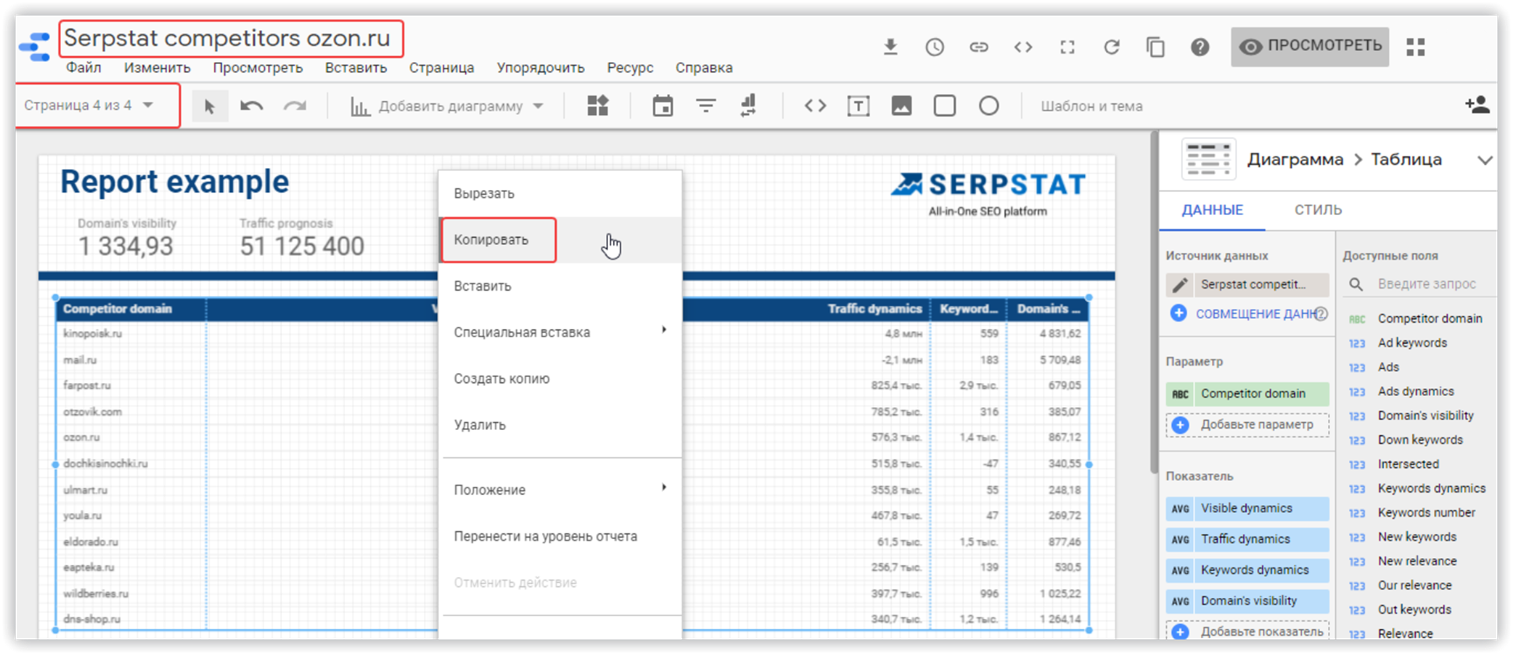Image resolution: width=1513 pixels, height=655 pixels.
Task: Insert URL embed code icon in toolbar
Action: pyautogui.click(x=815, y=106)
